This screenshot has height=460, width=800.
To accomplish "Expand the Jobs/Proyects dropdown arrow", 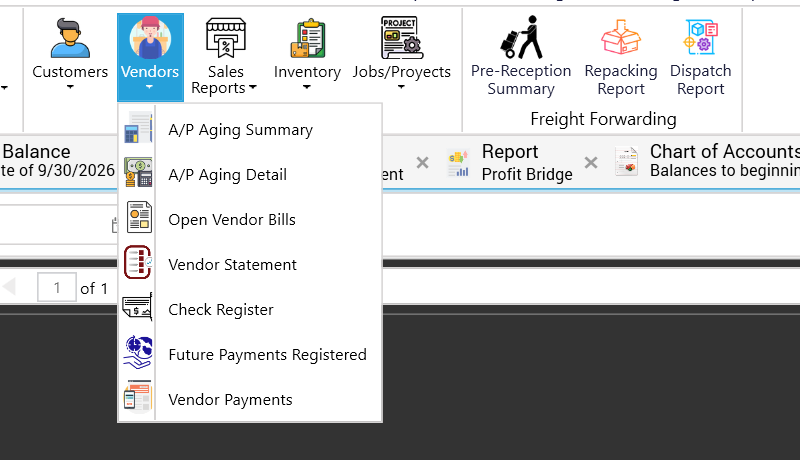I will (402, 87).
